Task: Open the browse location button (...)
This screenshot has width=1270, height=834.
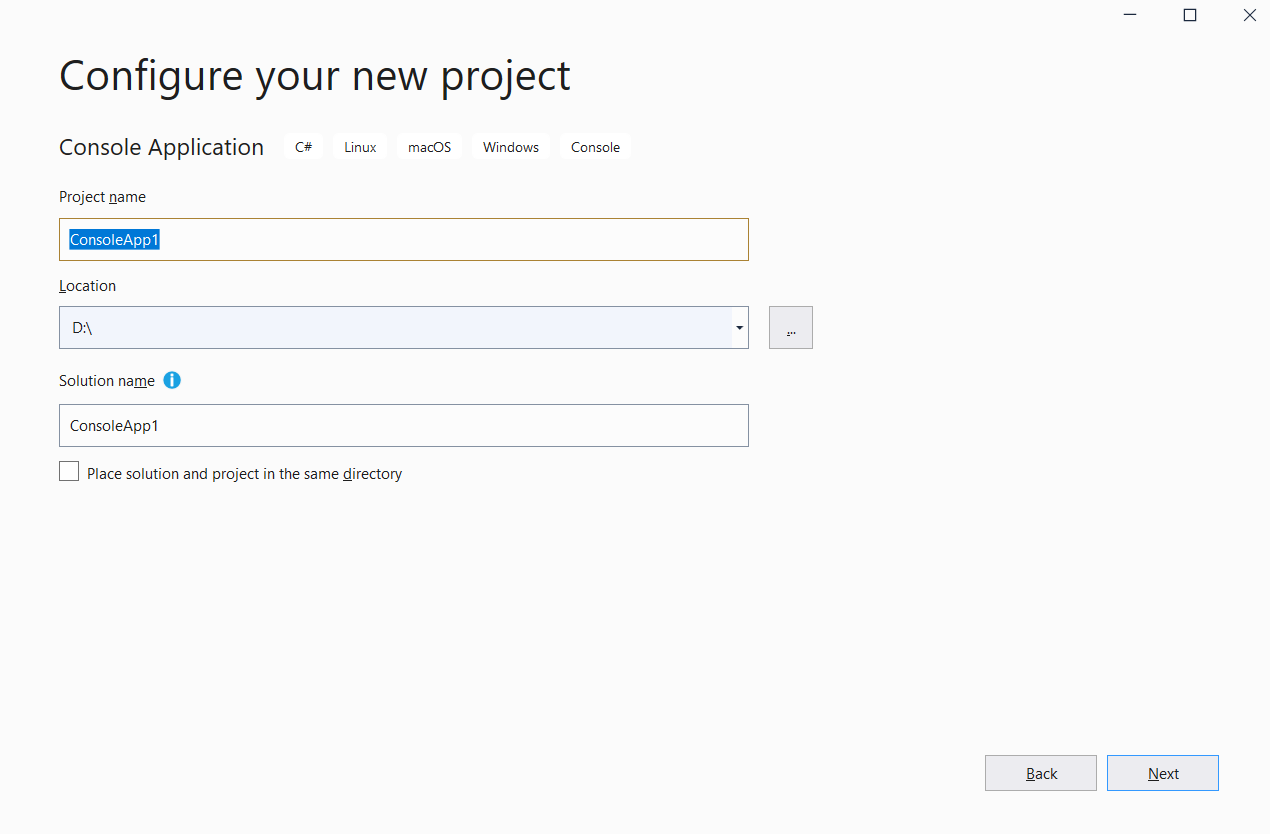Action: 790,328
